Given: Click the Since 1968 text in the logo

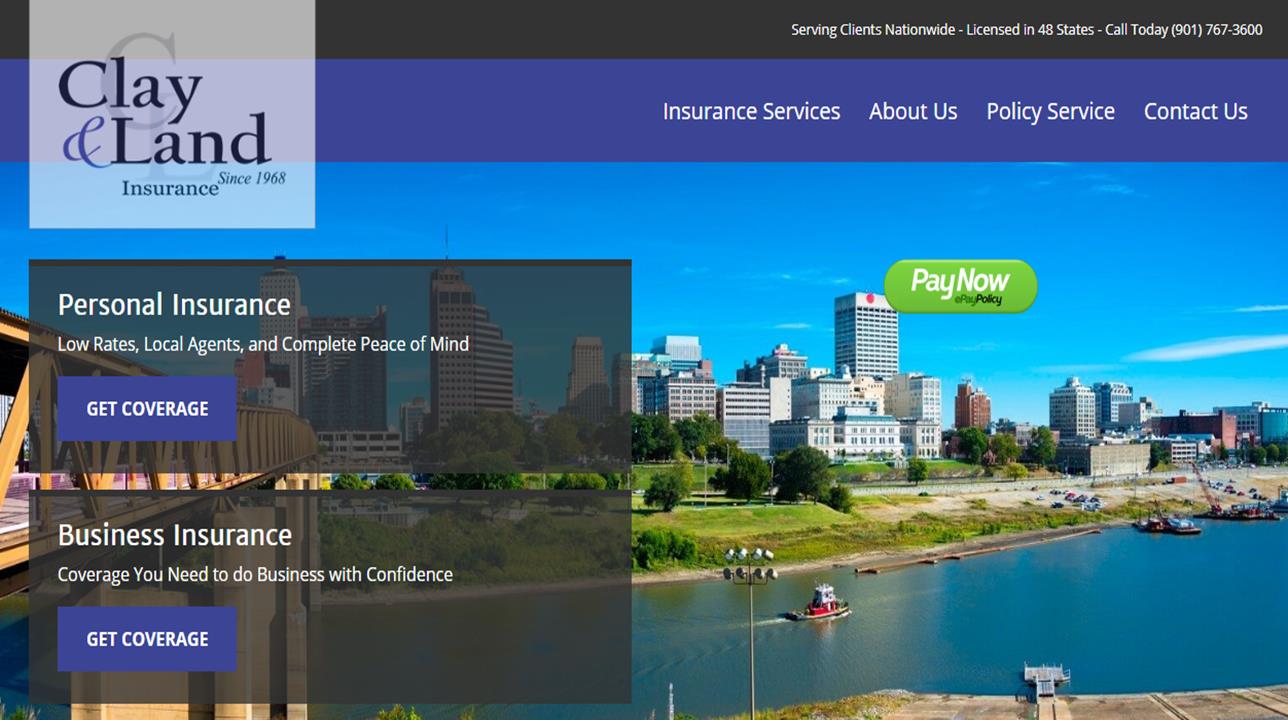Looking at the screenshot, I should (x=252, y=178).
